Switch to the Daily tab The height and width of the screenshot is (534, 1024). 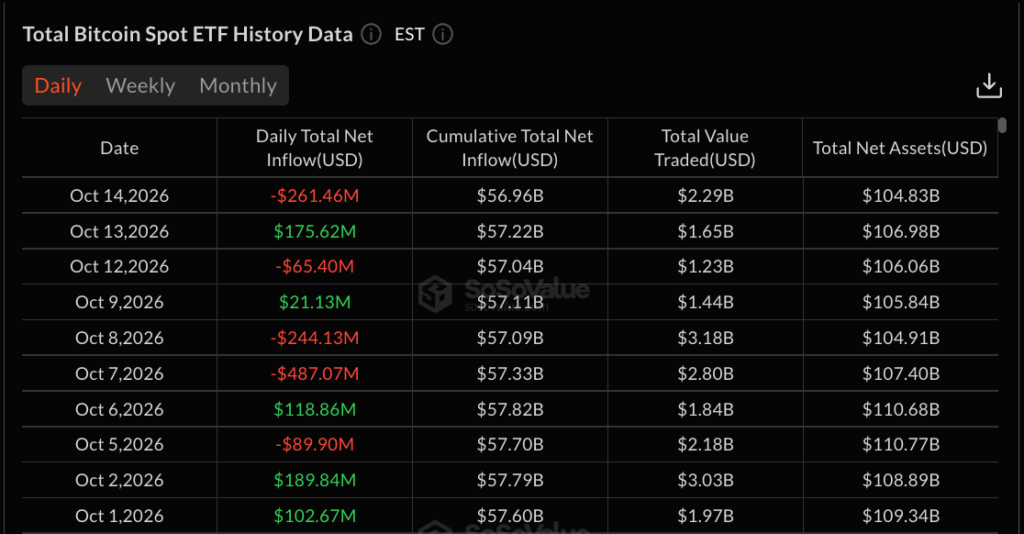tap(58, 86)
